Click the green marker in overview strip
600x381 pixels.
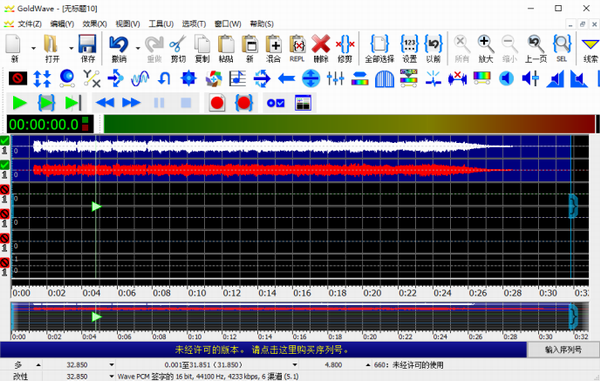96,317
